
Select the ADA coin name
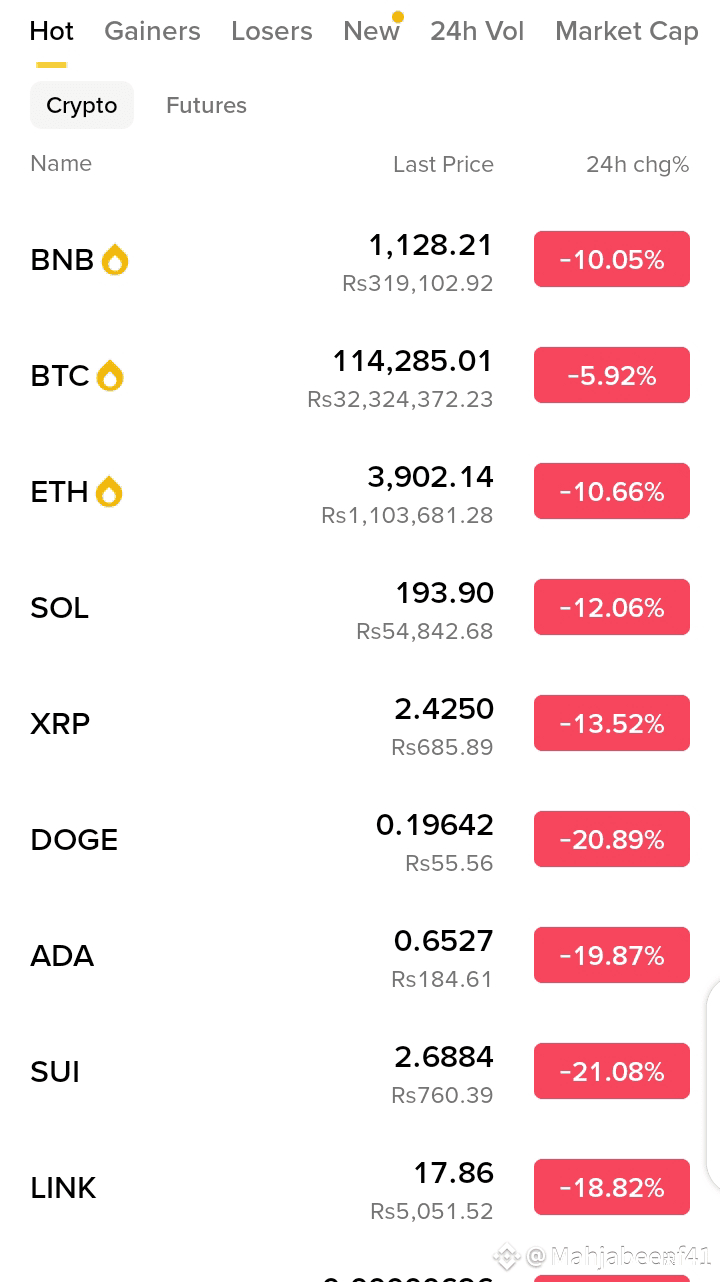click(x=62, y=956)
